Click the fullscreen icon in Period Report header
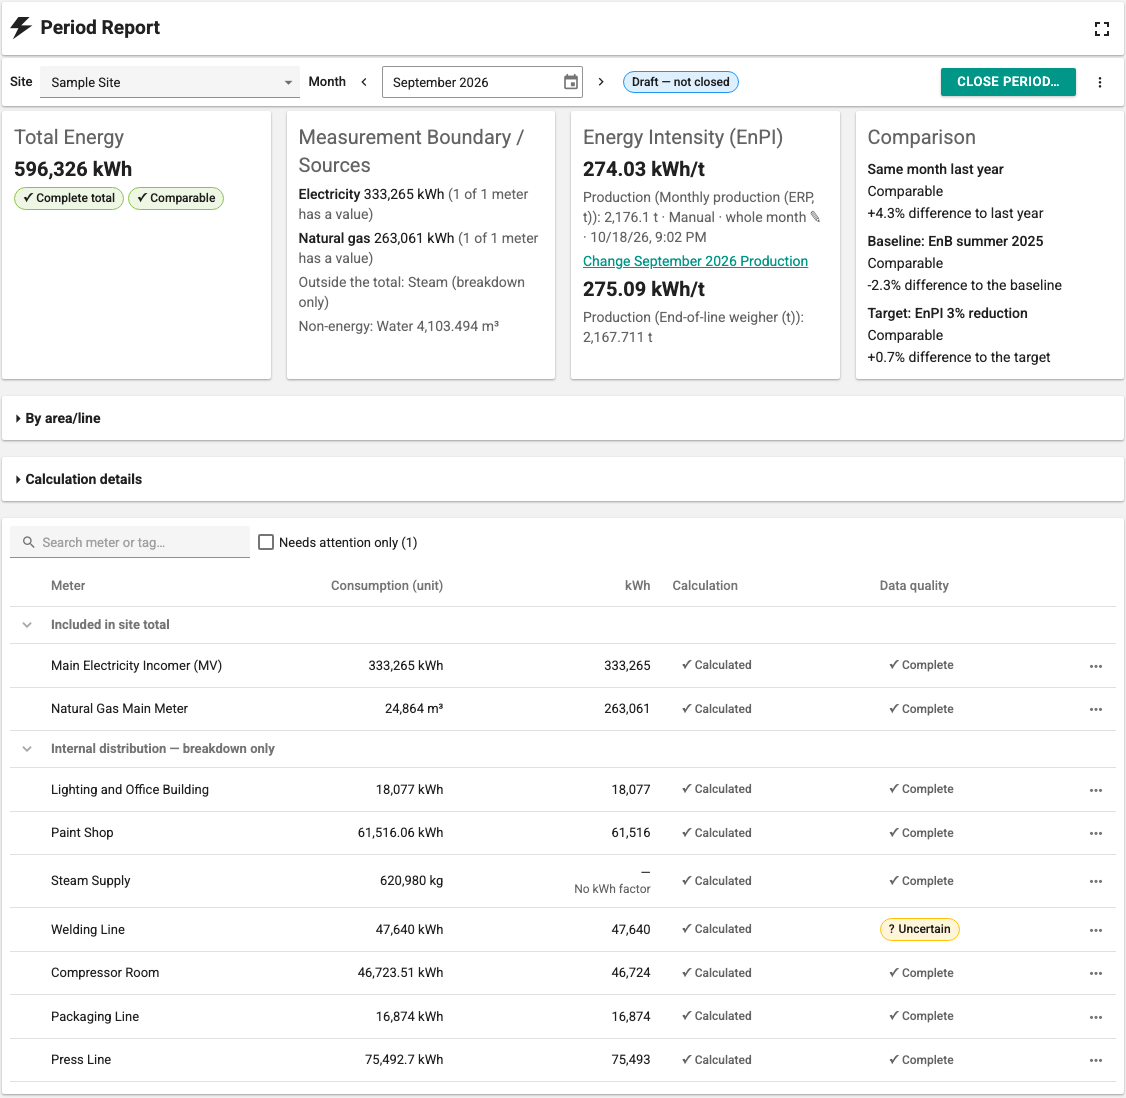1126x1098 pixels. [x=1102, y=29]
